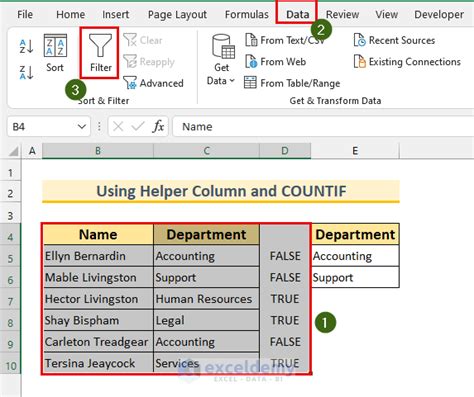This screenshot has height=397, width=474.
Task: Open the Get Data menu
Action: (x=222, y=60)
